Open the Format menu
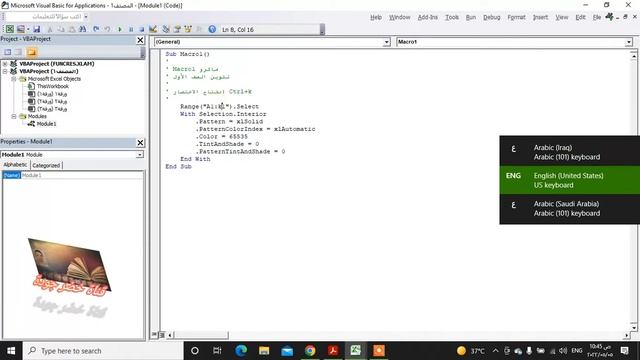Screen dimensions: 640x360 click(x=517, y=17)
